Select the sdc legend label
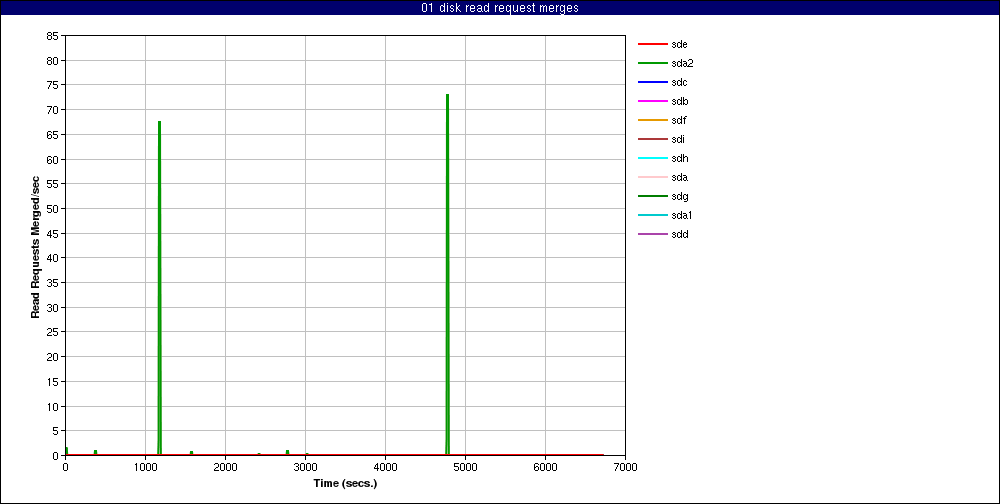1000x504 pixels. (679, 83)
